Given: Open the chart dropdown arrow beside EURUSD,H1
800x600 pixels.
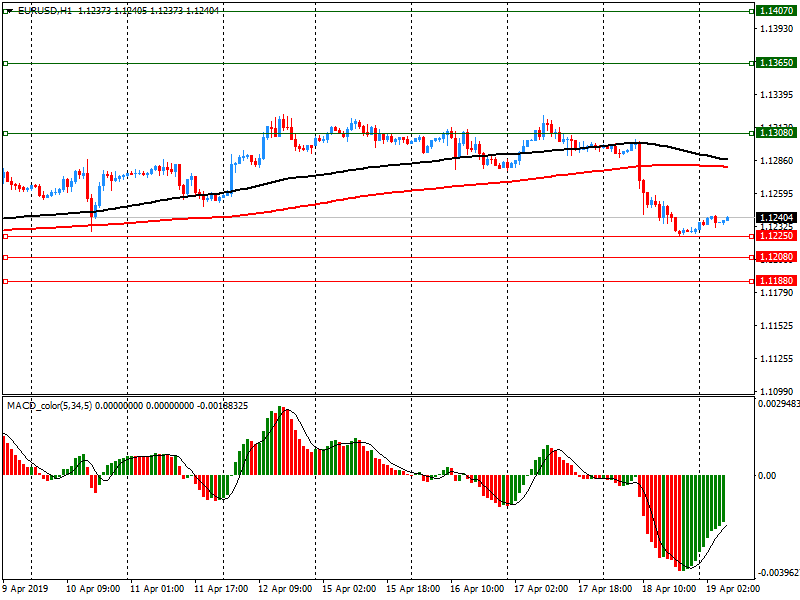Looking at the screenshot, I should [x=9, y=11].
